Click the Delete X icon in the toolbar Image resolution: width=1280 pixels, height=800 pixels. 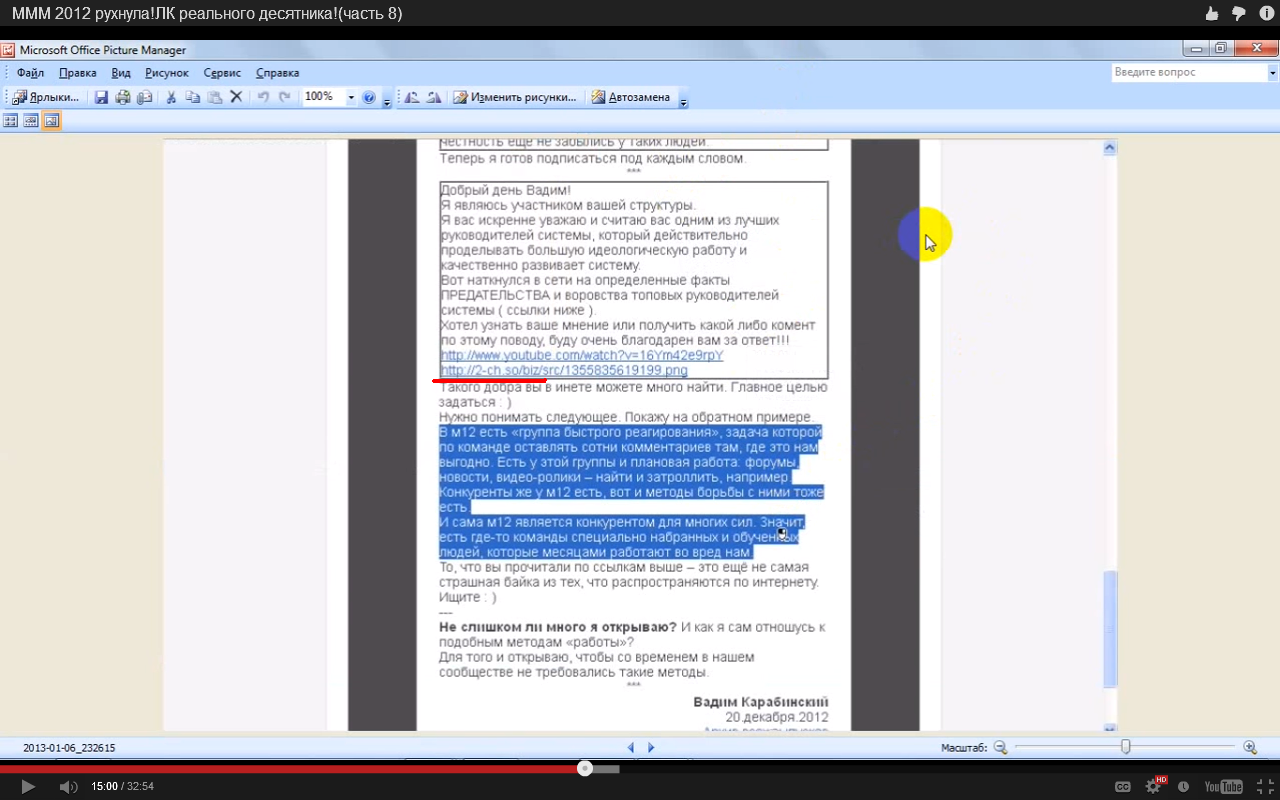(237, 97)
